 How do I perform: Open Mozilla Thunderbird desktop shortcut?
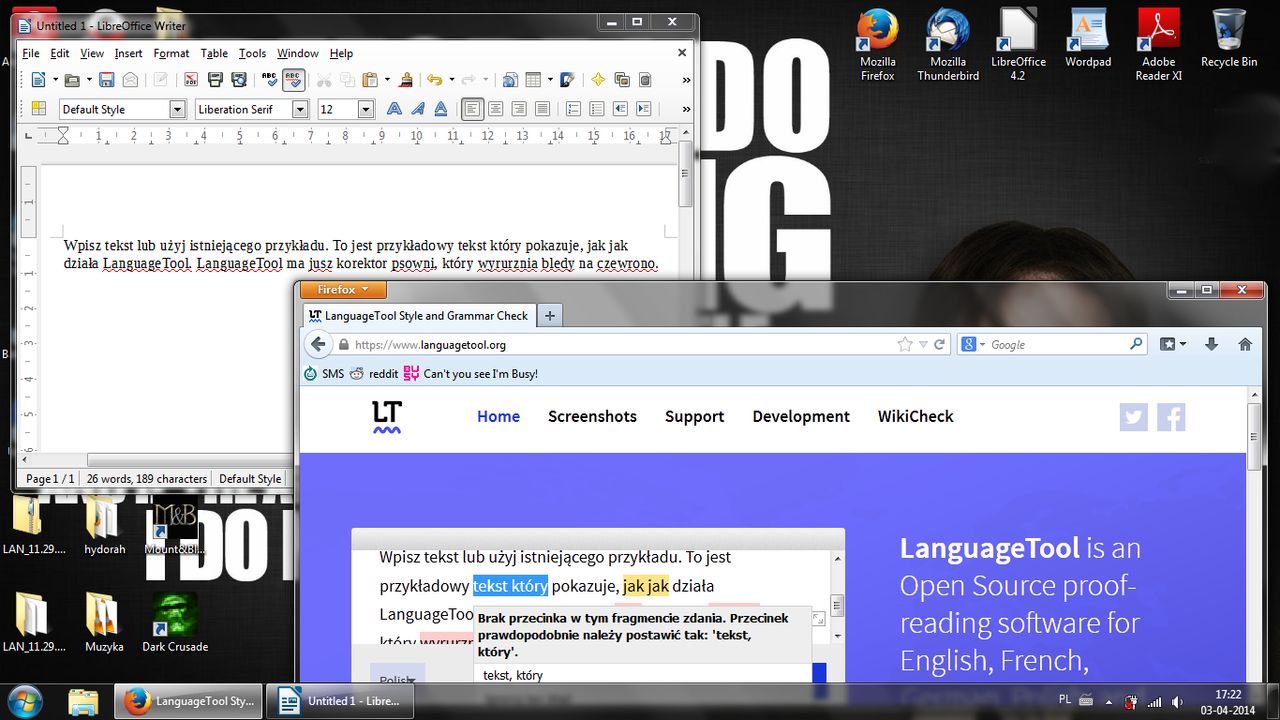pos(948,45)
